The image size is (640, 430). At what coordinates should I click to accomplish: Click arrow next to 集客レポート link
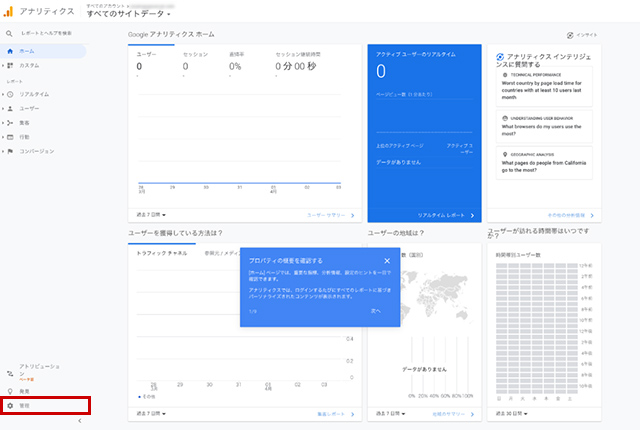pos(353,414)
